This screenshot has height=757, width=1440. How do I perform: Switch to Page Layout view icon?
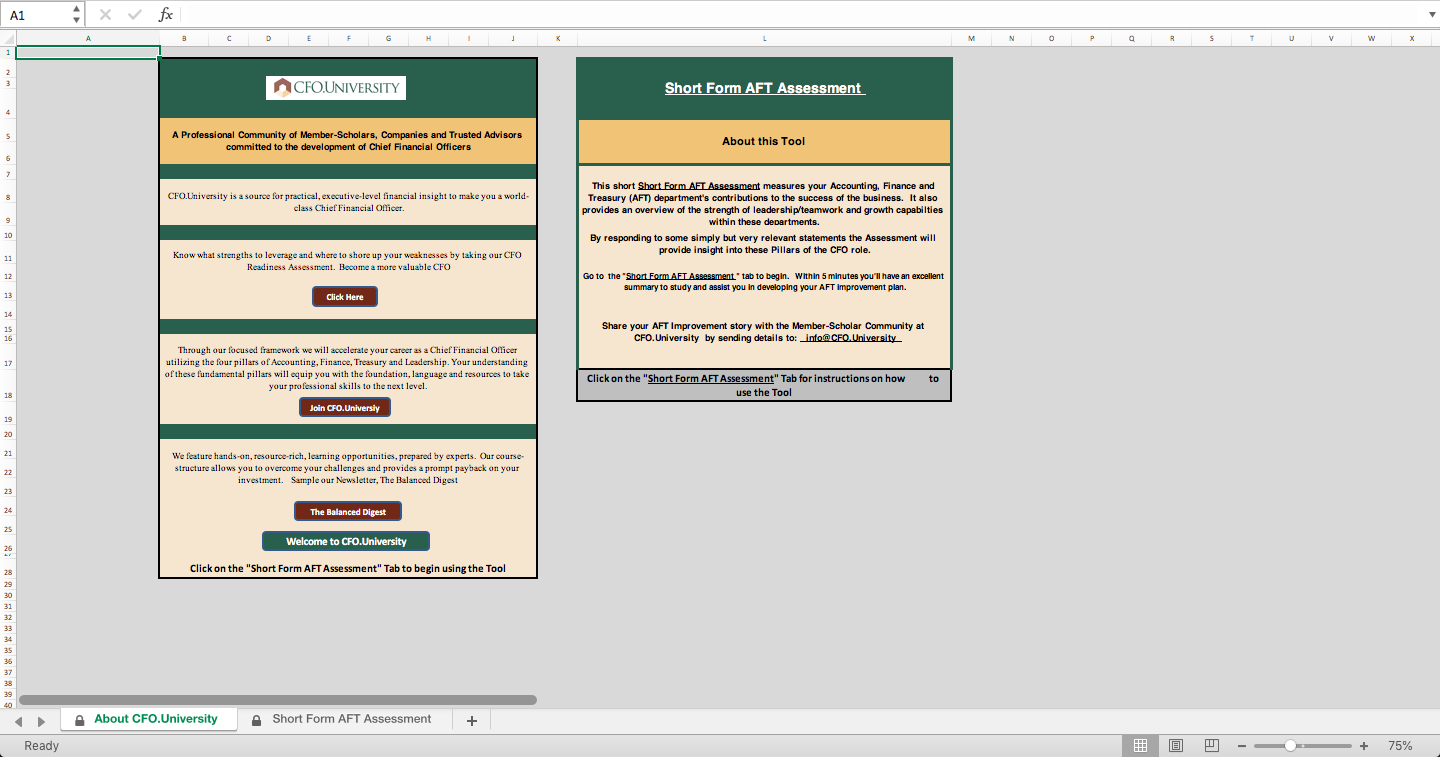(x=1176, y=746)
